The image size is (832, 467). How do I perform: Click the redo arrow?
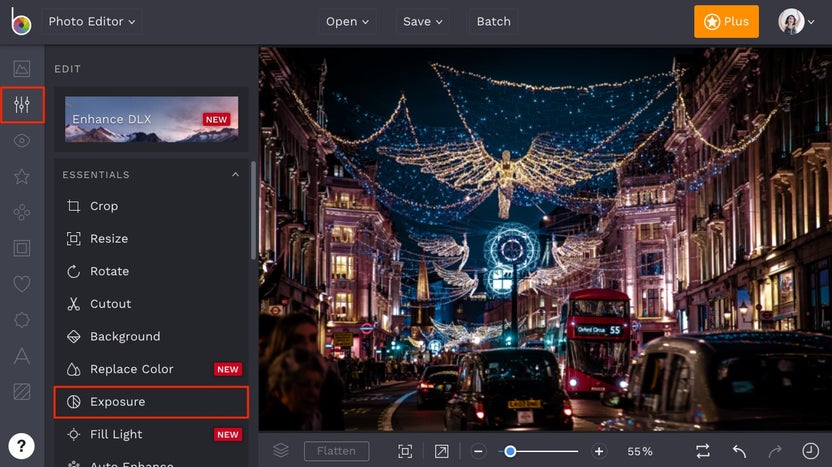click(x=775, y=451)
